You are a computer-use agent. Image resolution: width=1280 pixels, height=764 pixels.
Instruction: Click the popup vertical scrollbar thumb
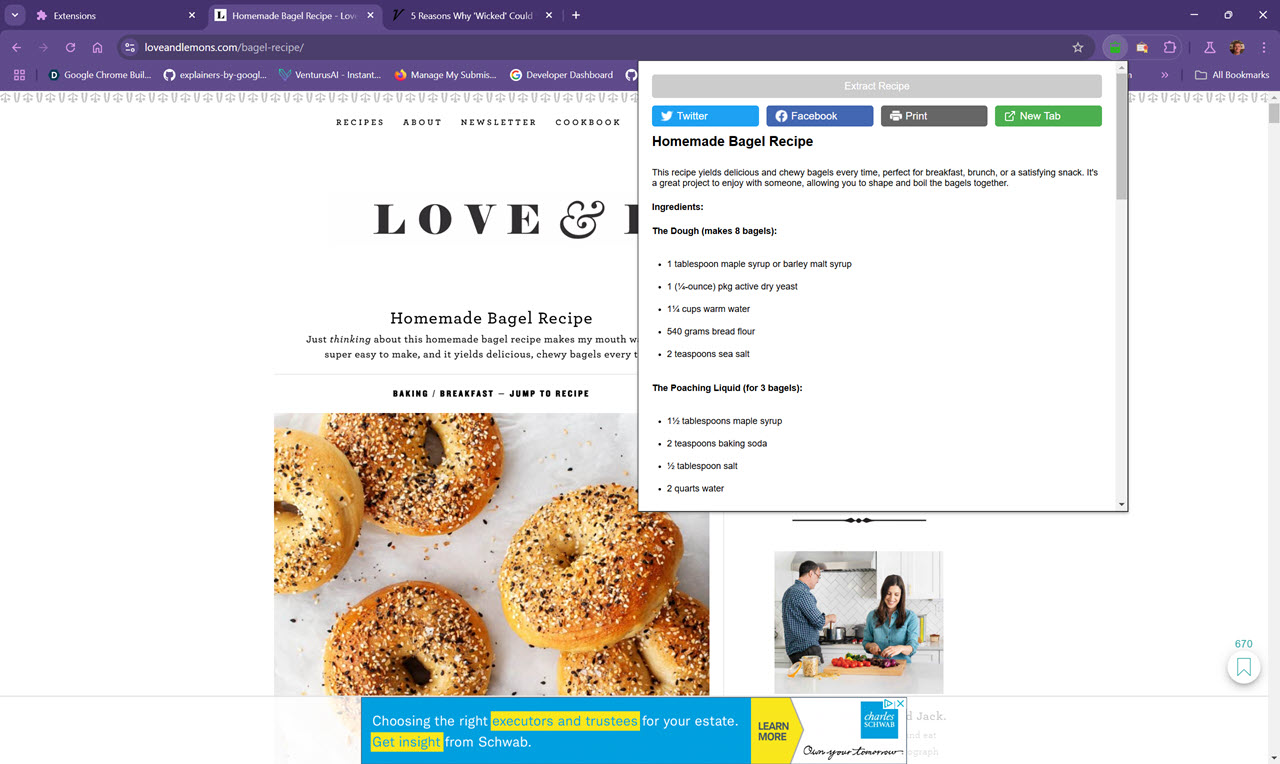[1121, 137]
